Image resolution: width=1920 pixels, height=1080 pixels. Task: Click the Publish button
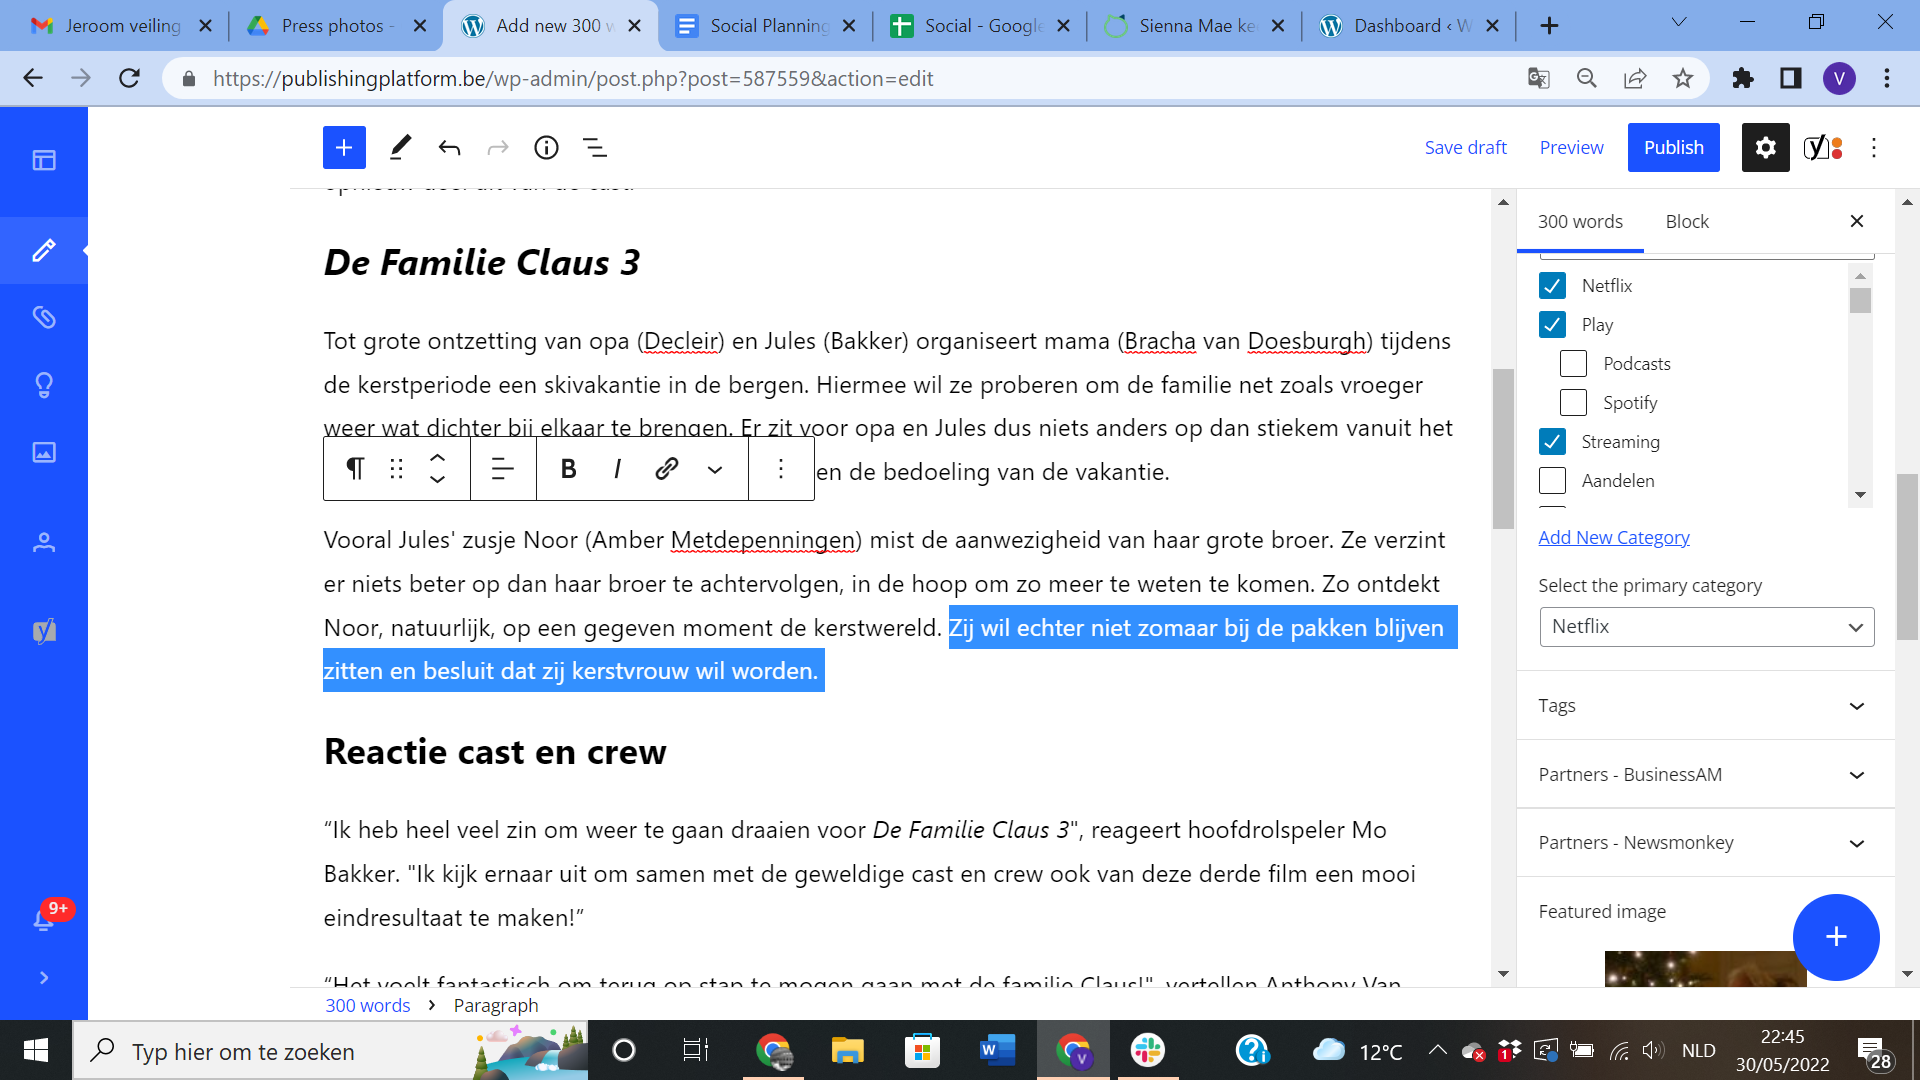[x=1673, y=148]
